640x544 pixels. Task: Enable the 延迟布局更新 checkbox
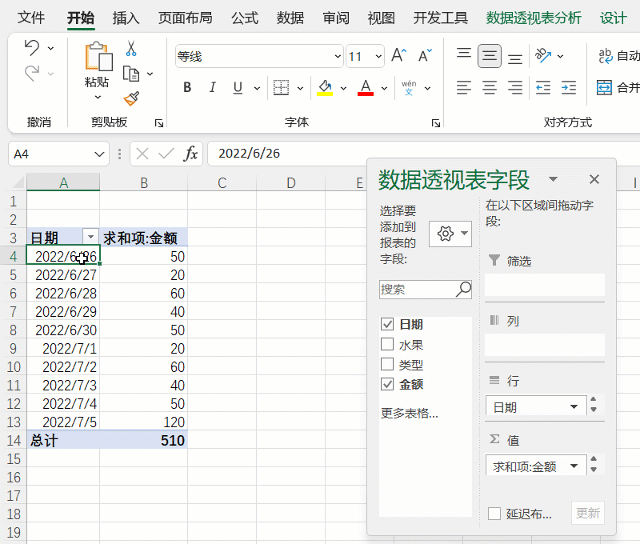click(494, 514)
